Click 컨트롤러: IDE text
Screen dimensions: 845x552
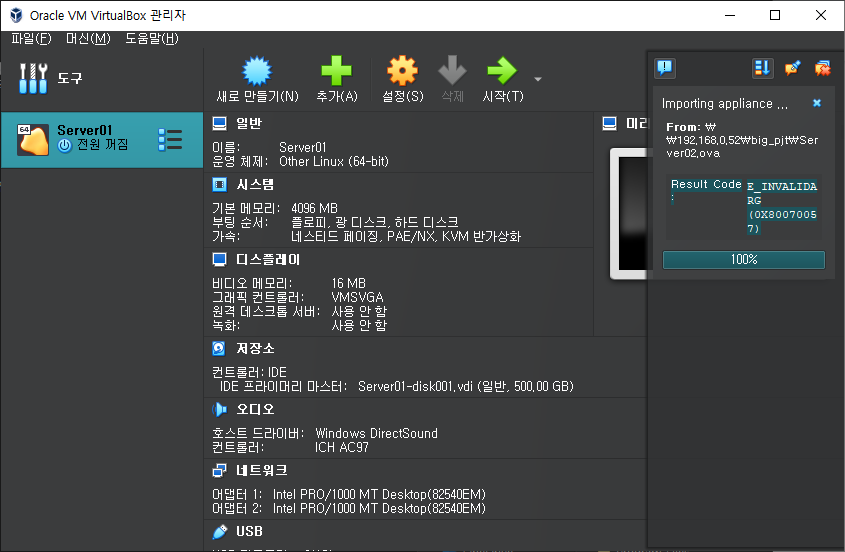[x=249, y=372]
